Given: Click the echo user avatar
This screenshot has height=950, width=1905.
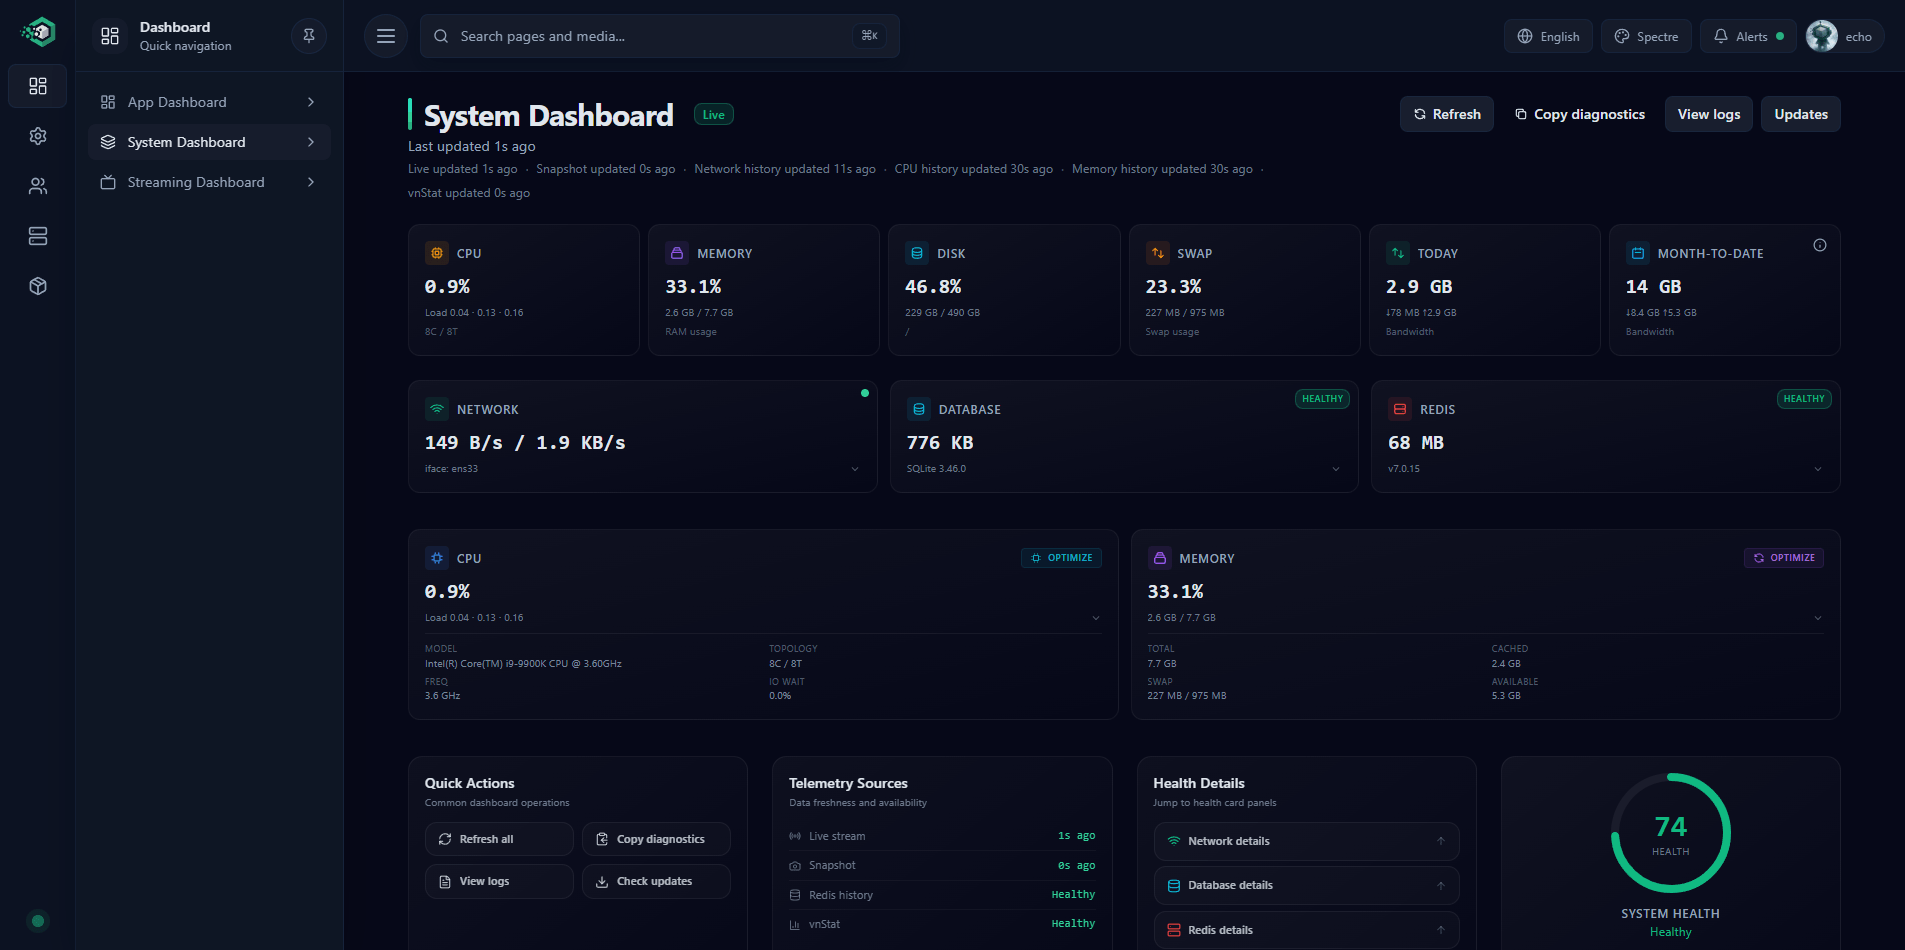Looking at the screenshot, I should pos(1822,36).
